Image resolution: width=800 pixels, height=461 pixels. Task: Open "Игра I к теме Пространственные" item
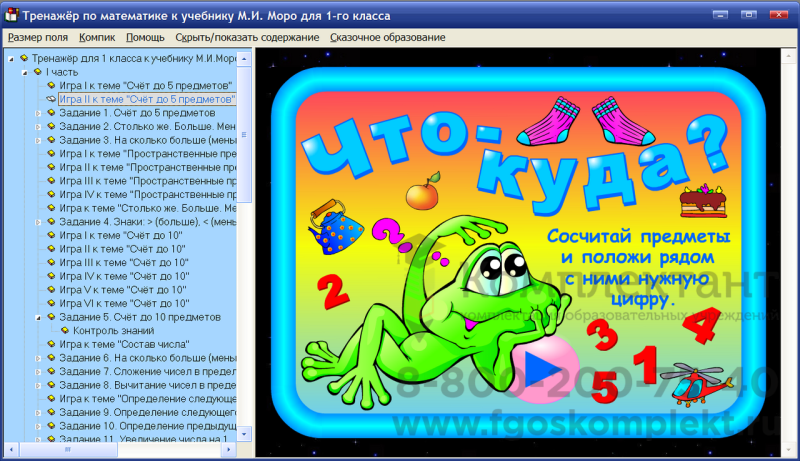click(x=147, y=153)
